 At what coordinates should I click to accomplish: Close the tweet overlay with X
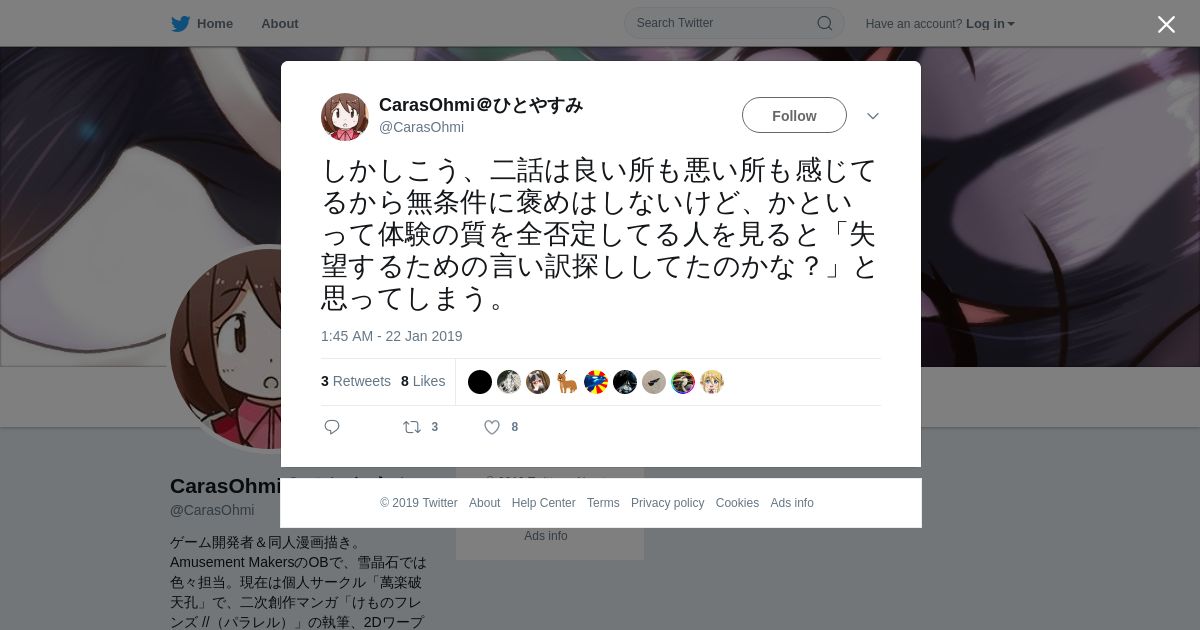[1166, 24]
